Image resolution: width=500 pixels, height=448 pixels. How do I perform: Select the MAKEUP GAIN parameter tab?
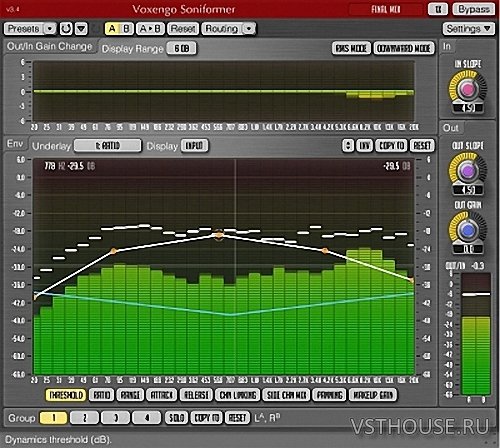373,395
